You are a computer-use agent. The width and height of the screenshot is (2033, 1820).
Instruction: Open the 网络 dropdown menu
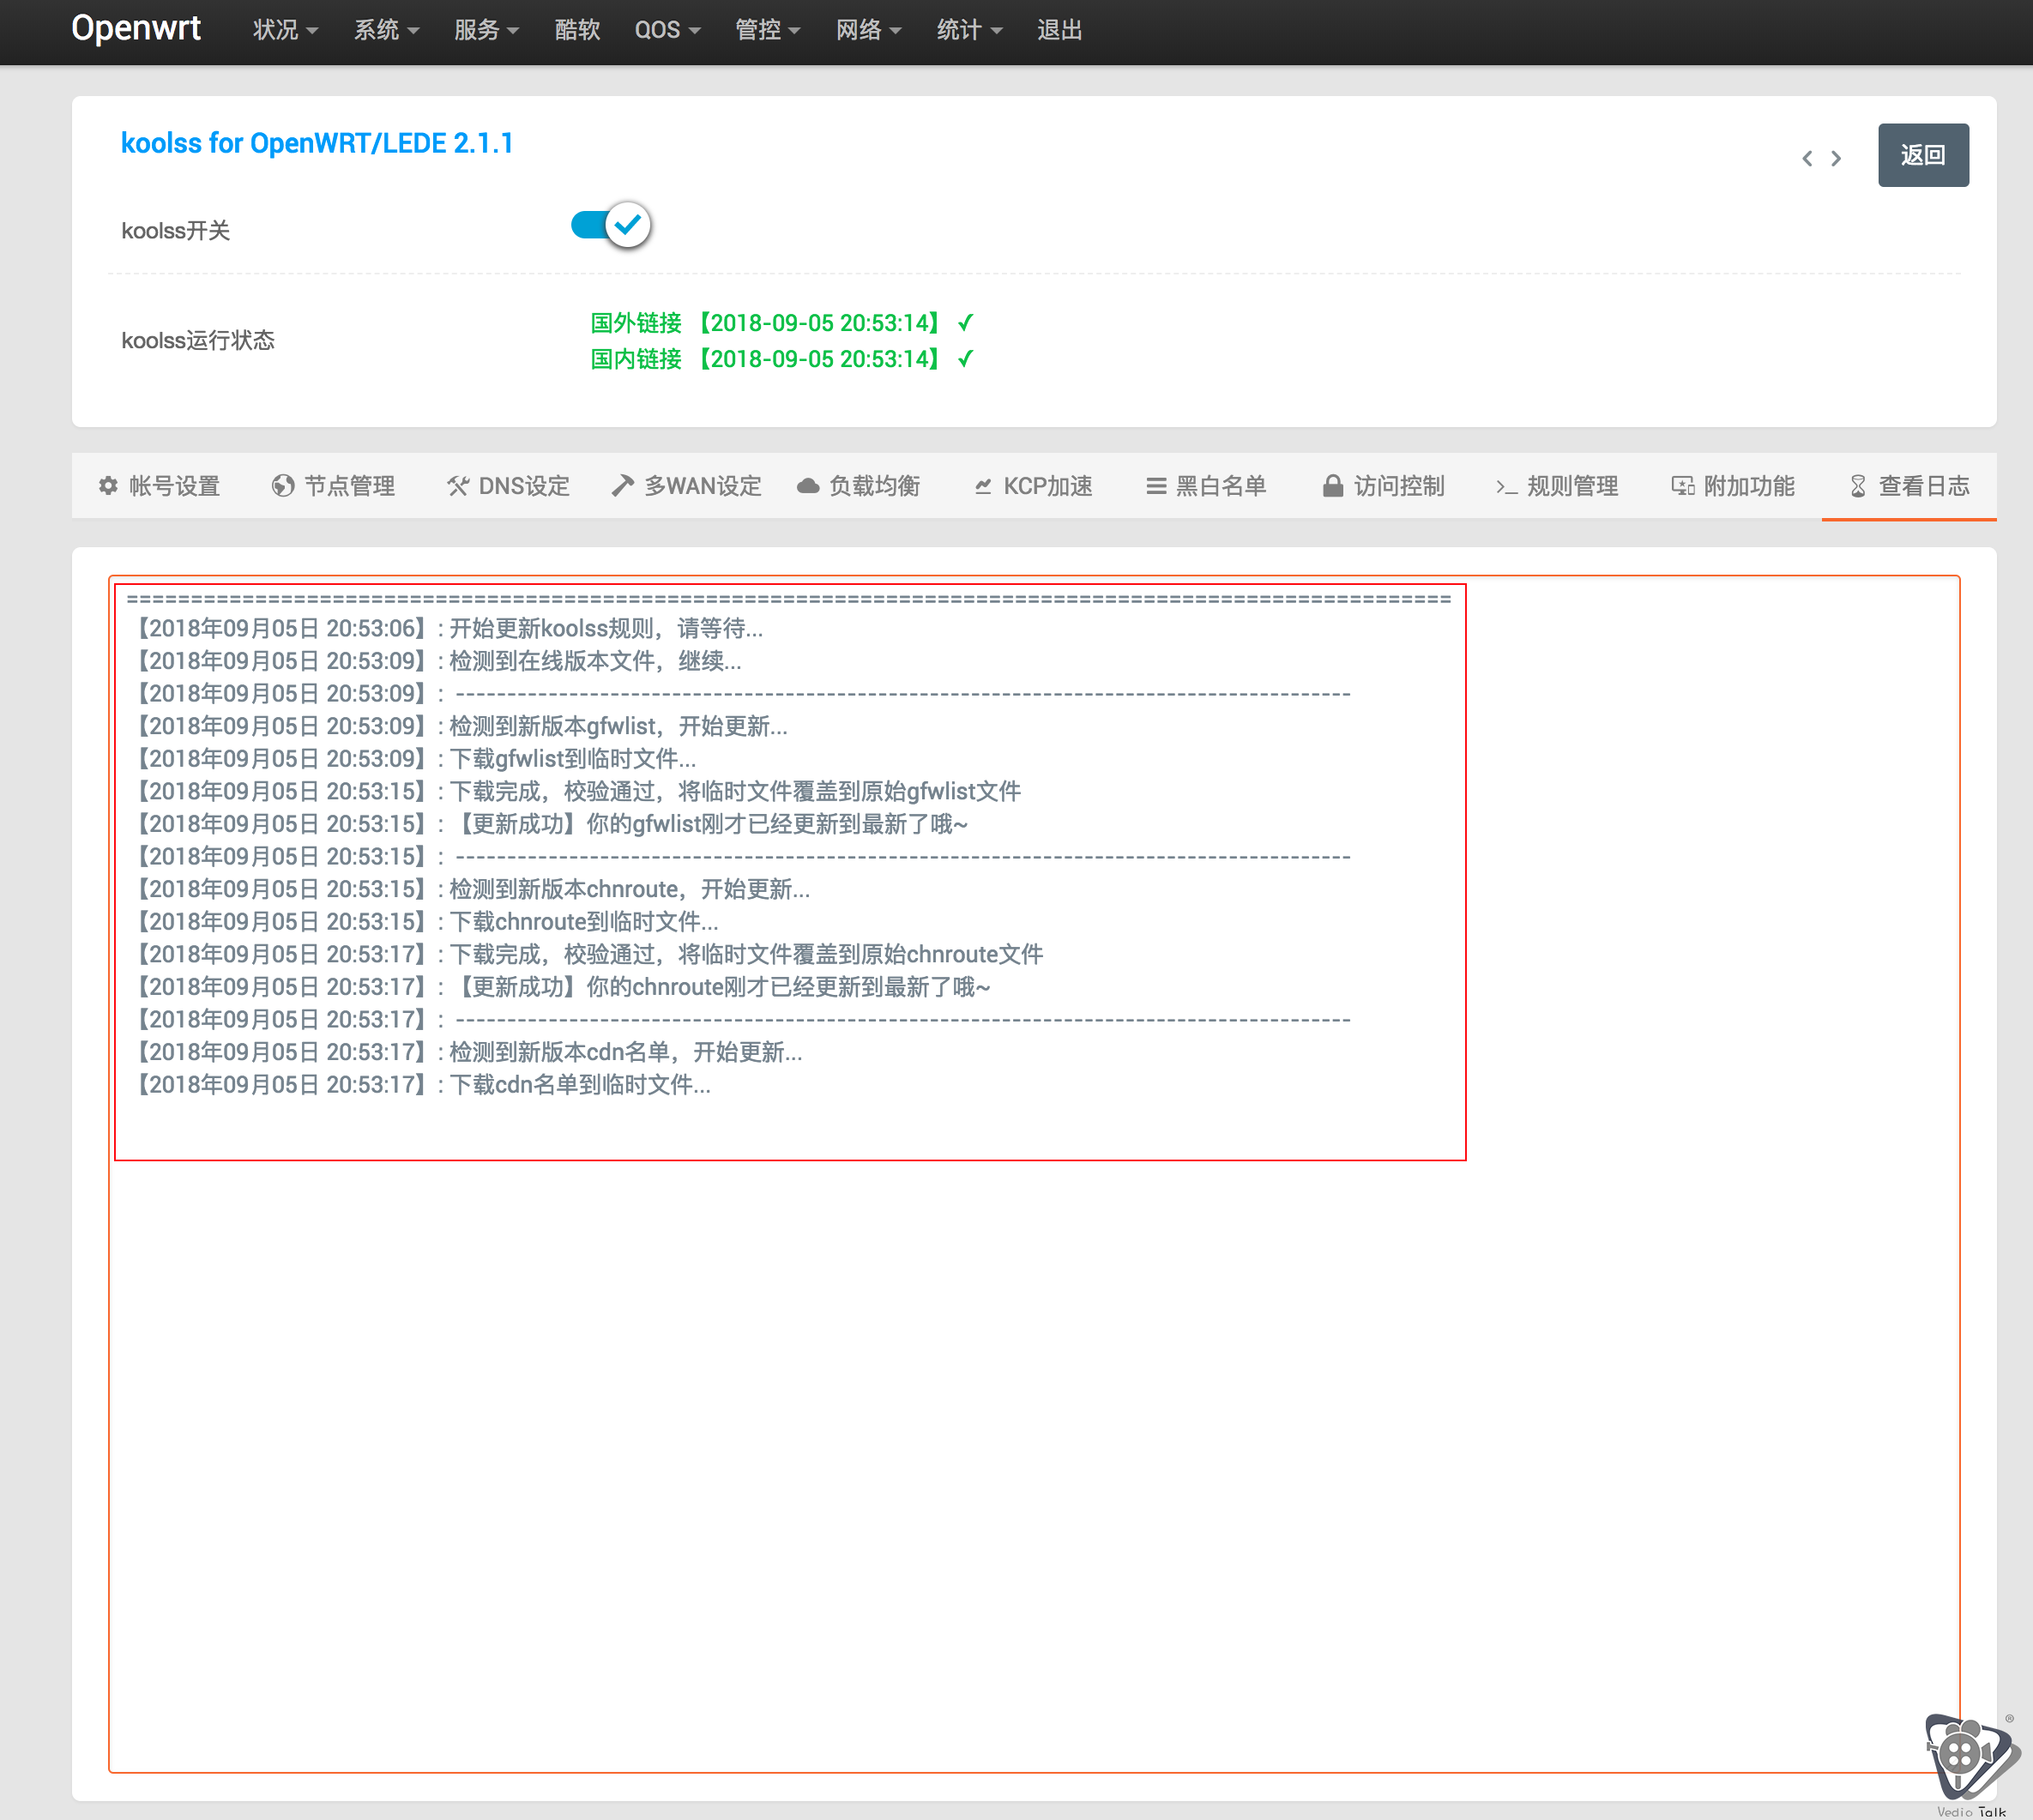coord(868,30)
